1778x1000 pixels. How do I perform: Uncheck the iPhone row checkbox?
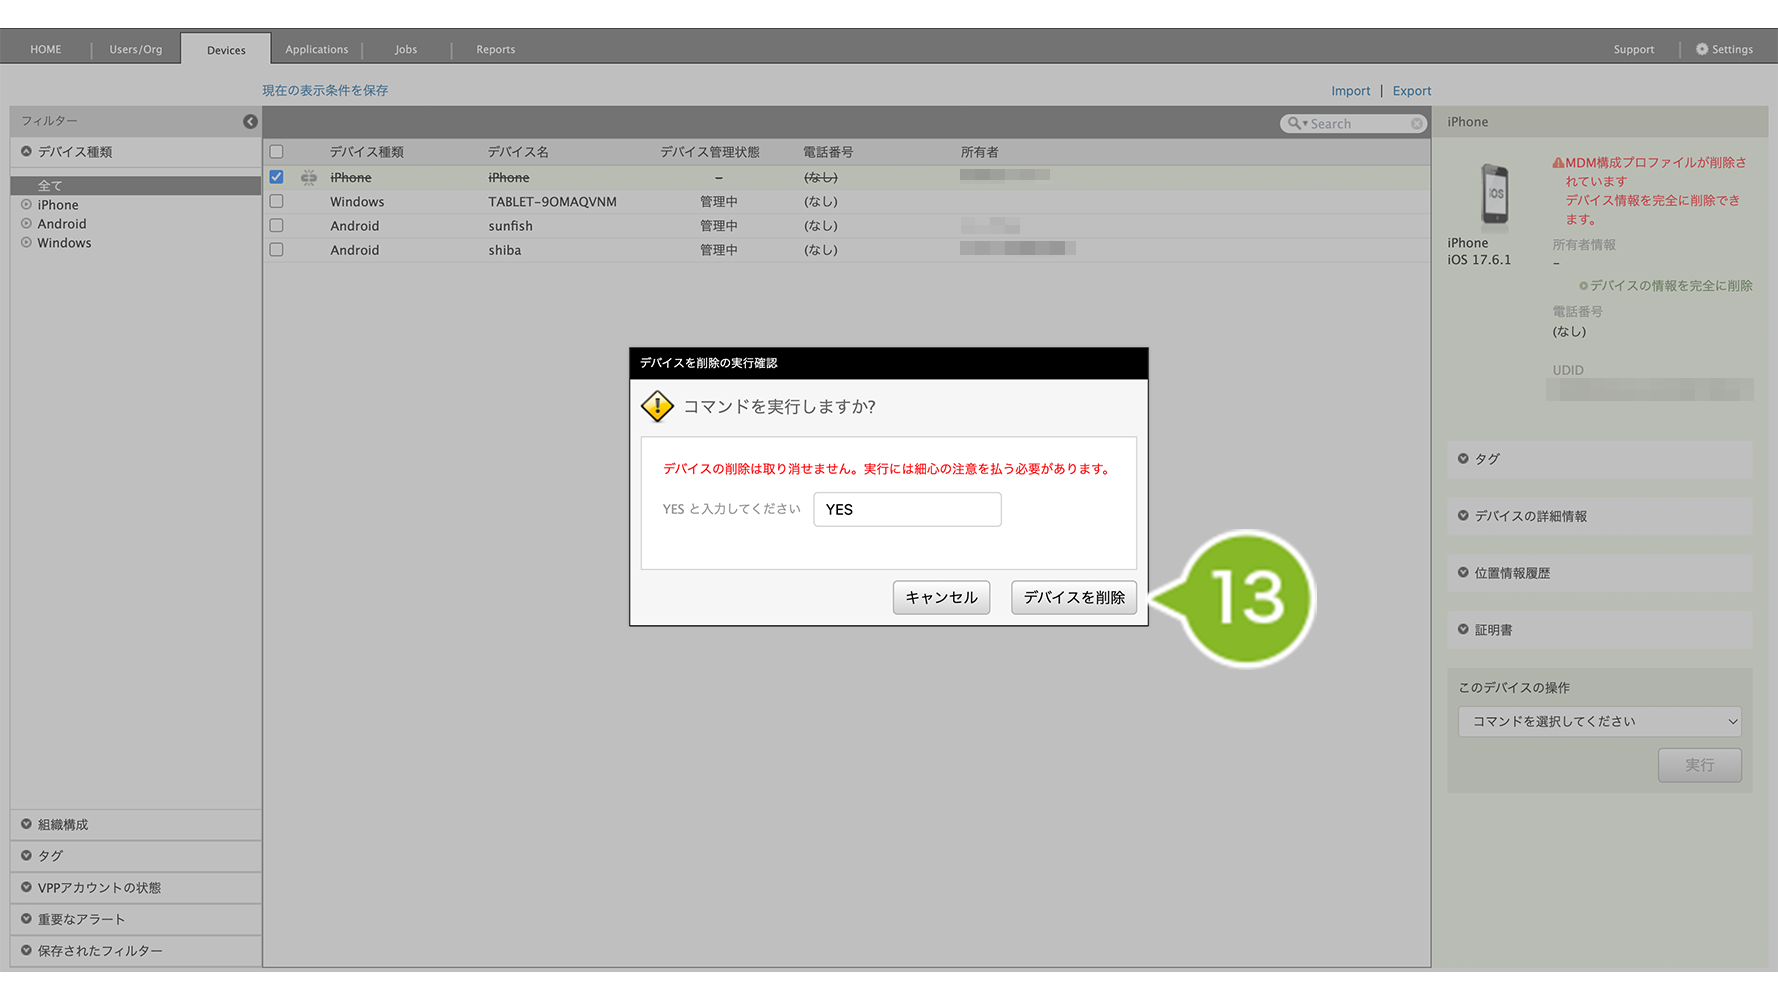tap(277, 177)
